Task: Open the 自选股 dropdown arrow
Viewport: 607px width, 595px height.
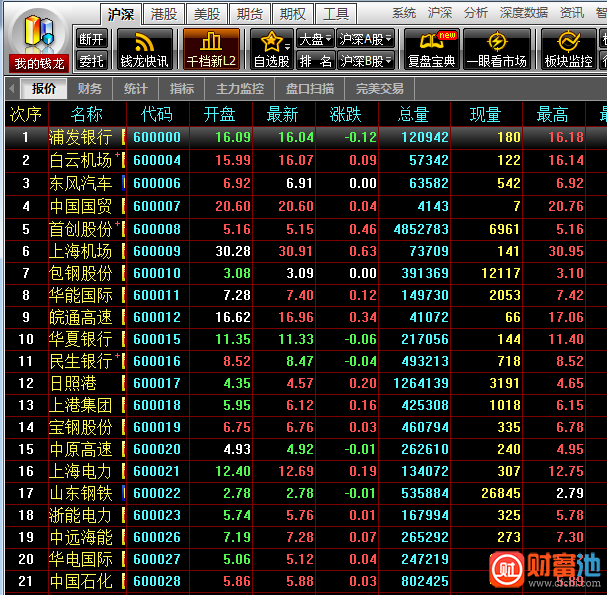Action: [x=287, y=47]
